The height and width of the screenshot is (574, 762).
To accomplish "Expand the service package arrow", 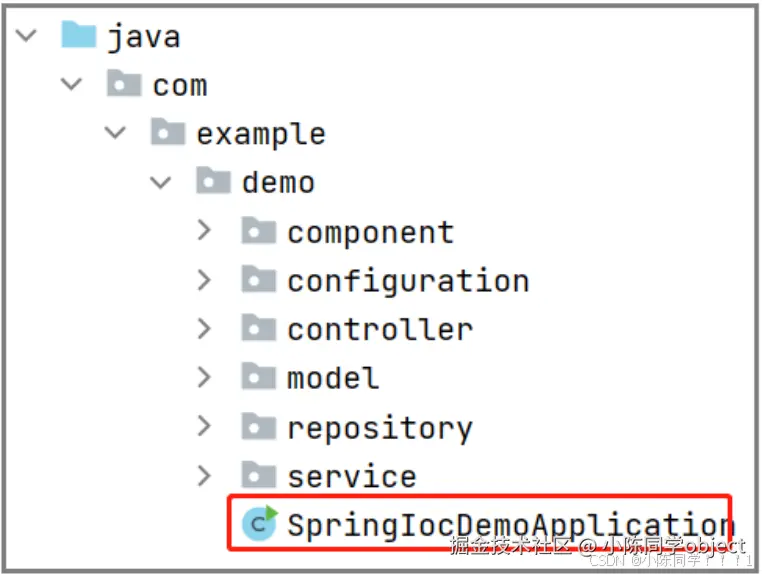I will coord(206,475).
